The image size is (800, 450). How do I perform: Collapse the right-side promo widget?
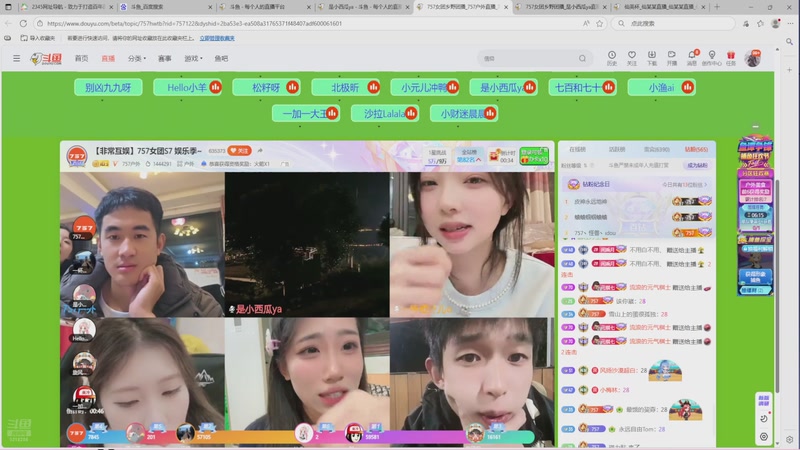(755, 126)
